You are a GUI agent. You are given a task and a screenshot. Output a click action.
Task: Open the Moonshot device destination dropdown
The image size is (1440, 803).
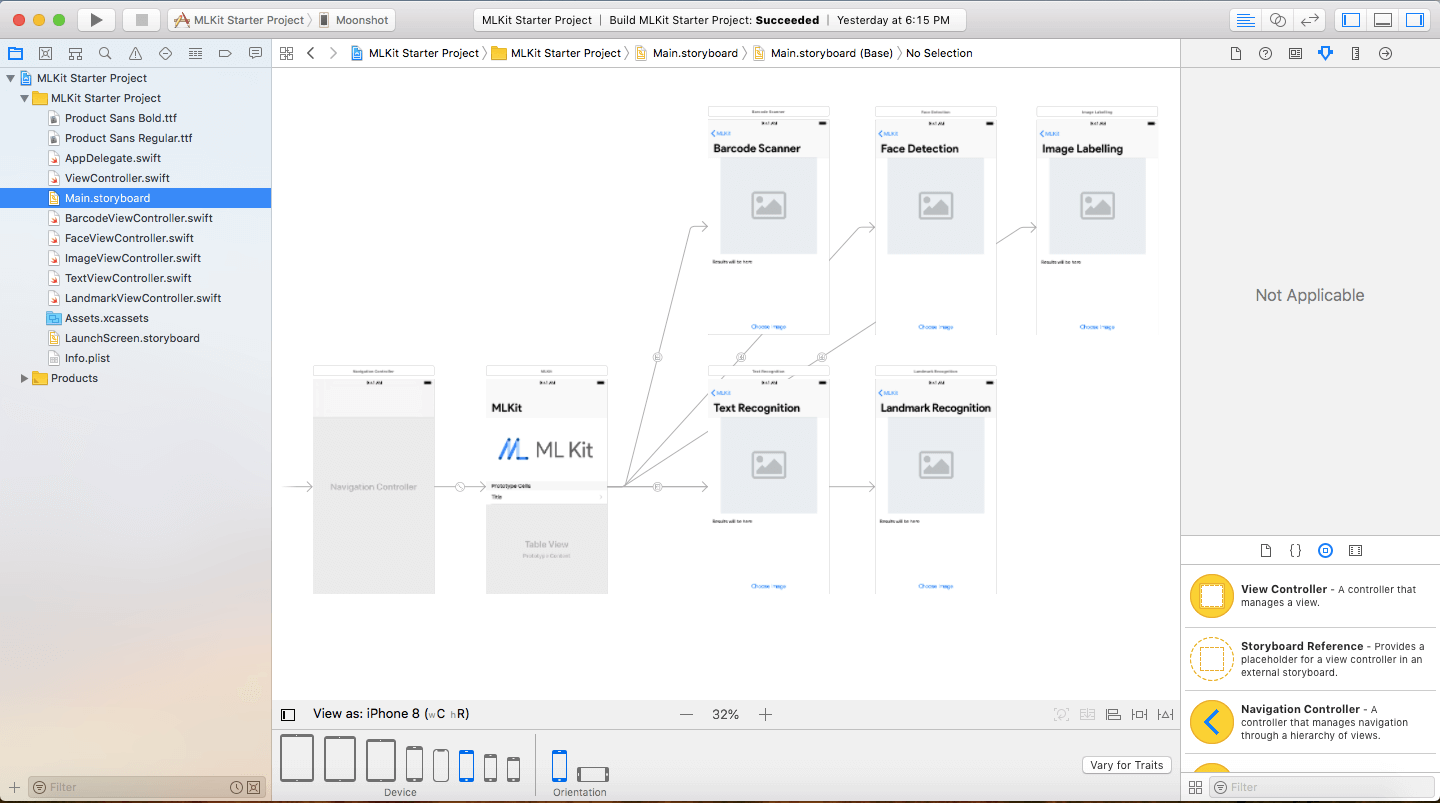[x=355, y=20]
